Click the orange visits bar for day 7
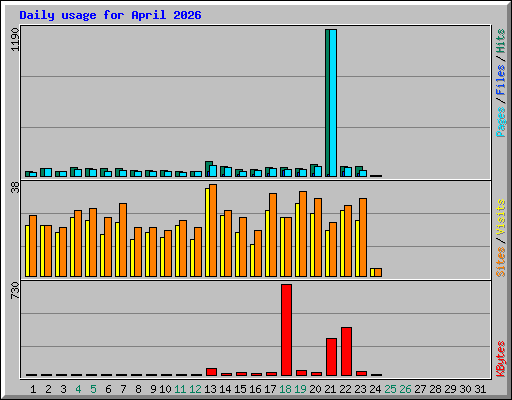 pyautogui.click(x=123, y=240)
